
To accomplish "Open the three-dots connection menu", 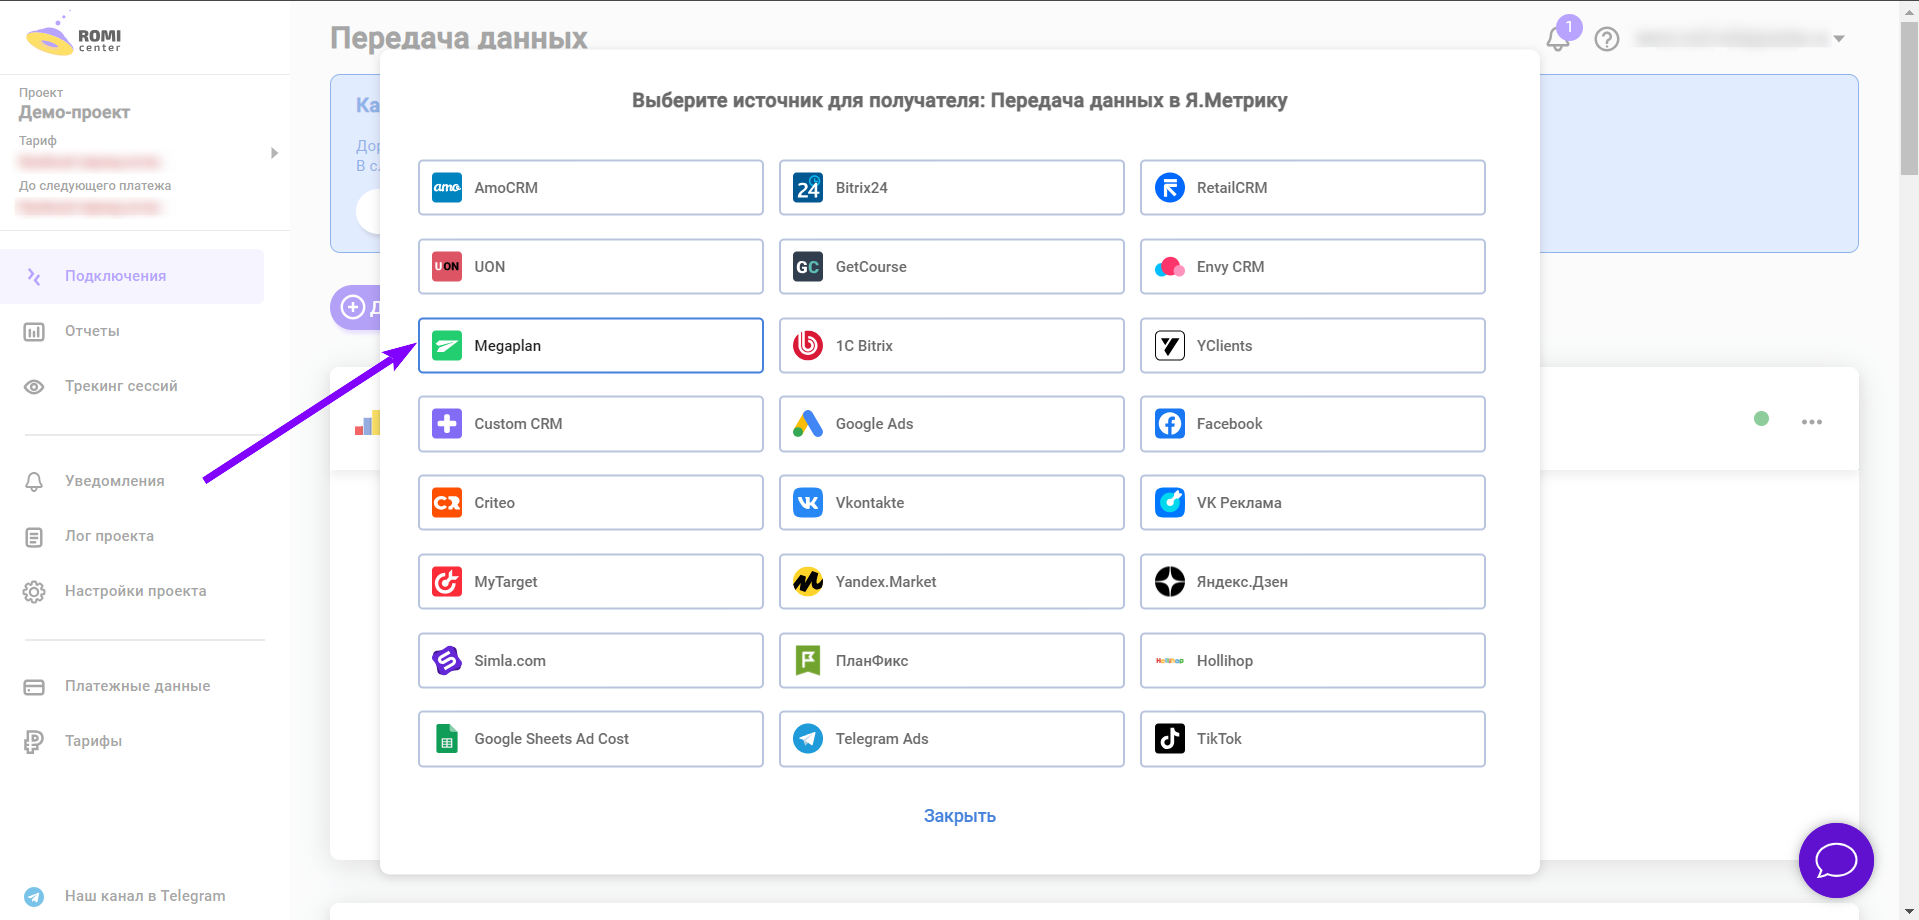I will [x=1812, y=422].
